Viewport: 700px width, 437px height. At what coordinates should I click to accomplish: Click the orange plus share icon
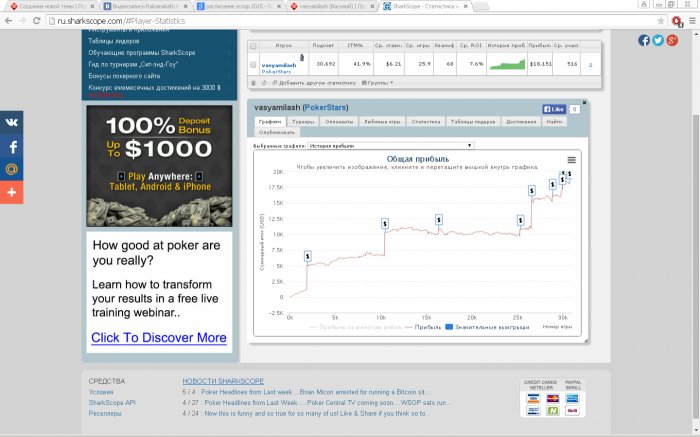point(12,192)
